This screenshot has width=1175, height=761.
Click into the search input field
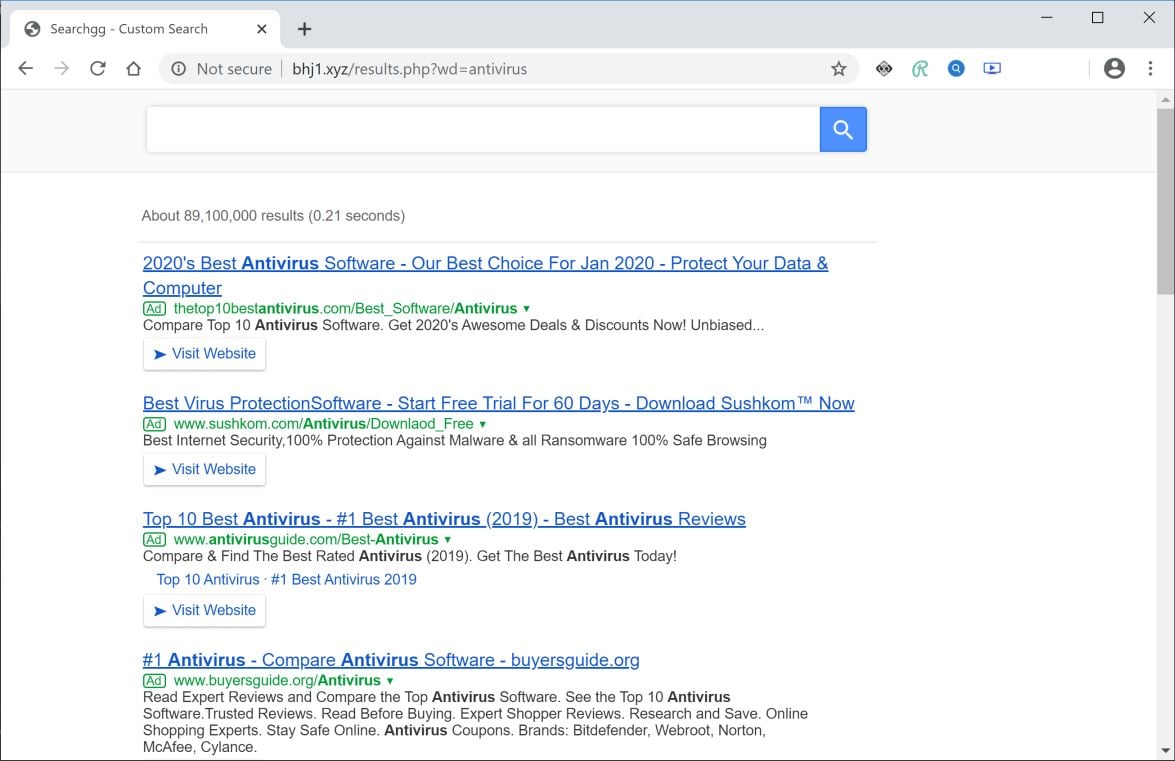coord(482,130)
